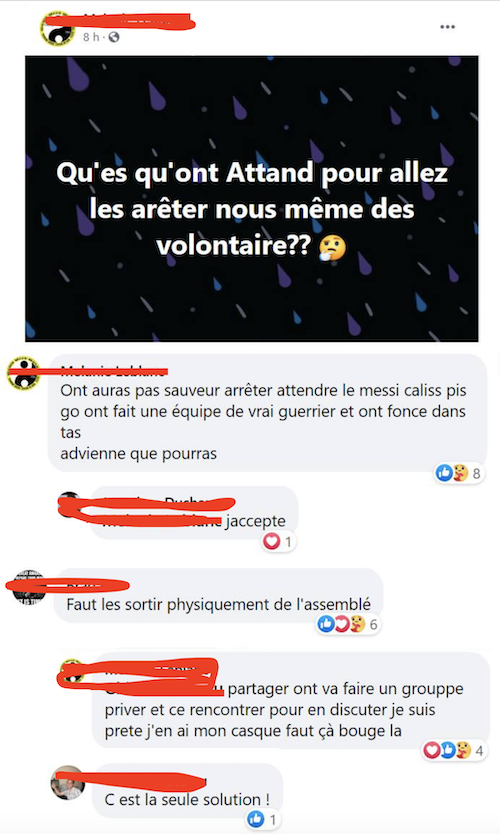View reactions with count 8 on first comment
Screen dimensions: 500x834
[459, 473]
